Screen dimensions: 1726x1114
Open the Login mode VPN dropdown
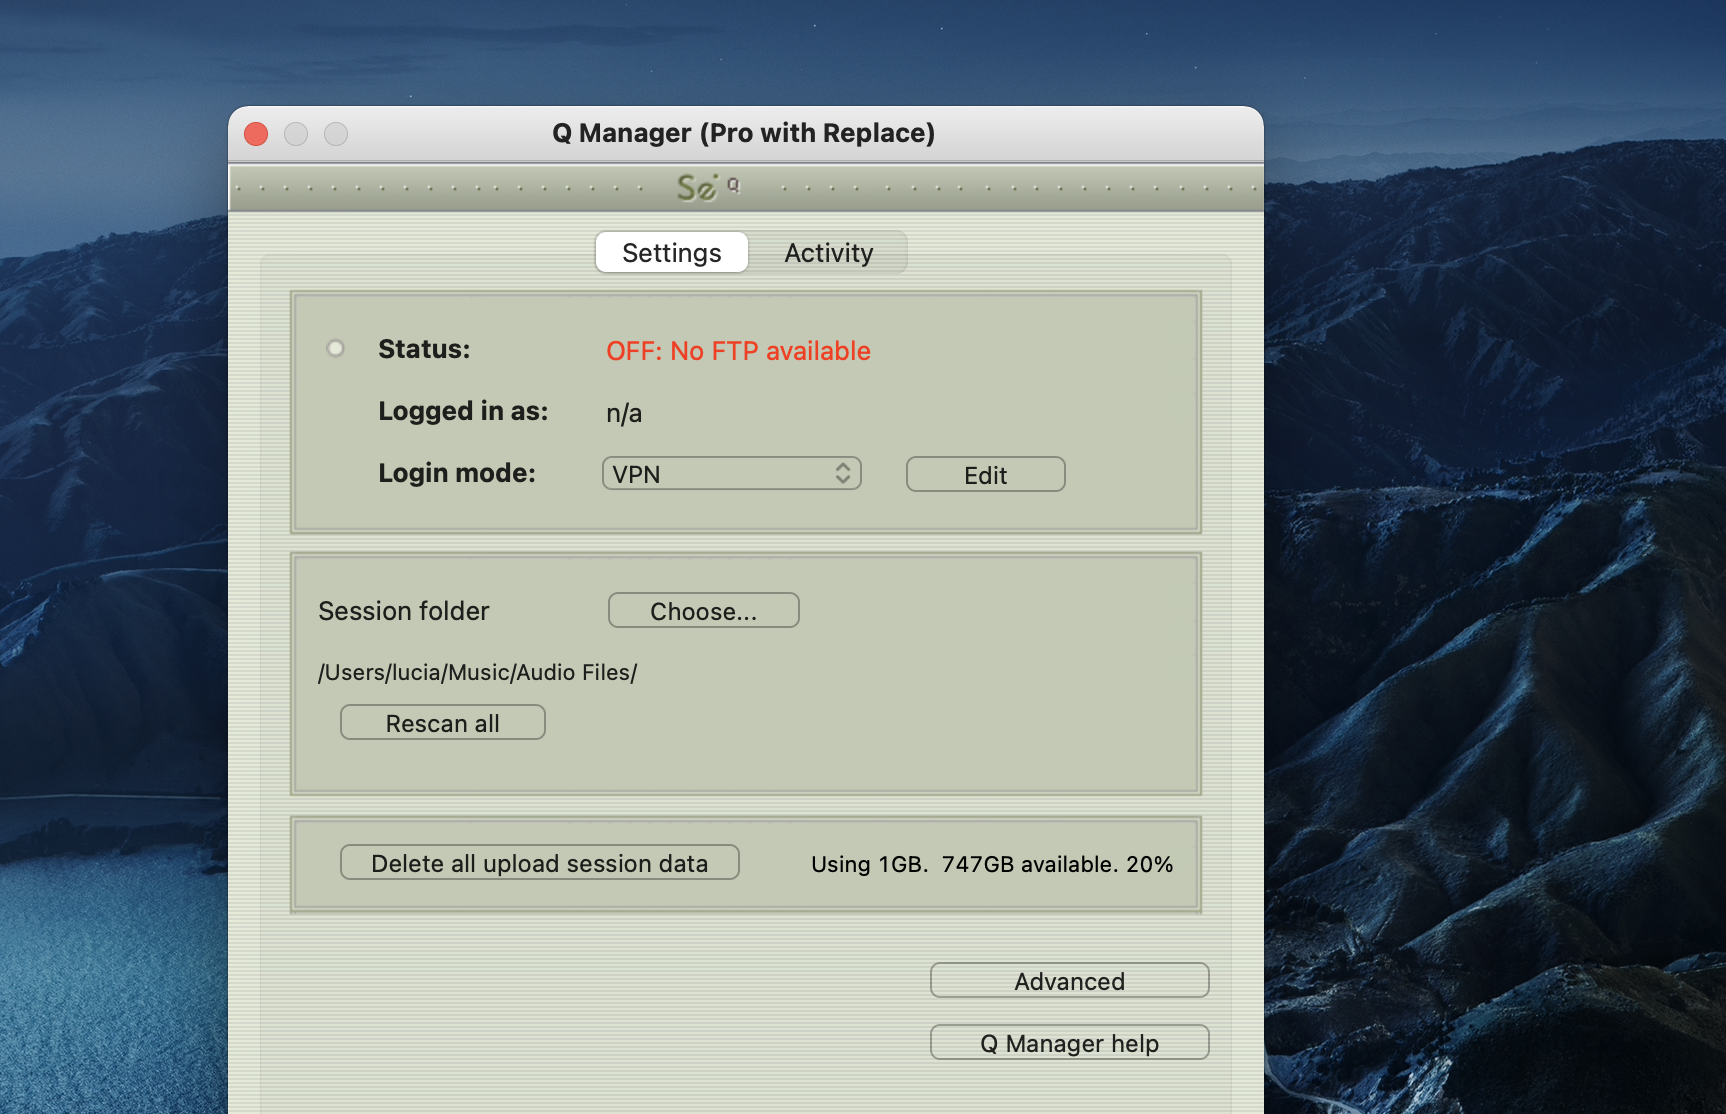click(731, 474)
